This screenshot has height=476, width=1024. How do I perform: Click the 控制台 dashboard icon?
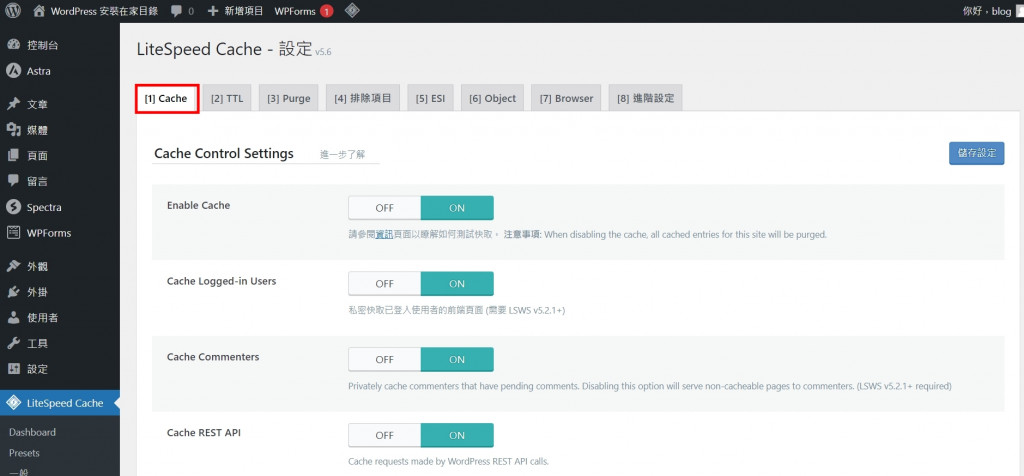(13, 45)
